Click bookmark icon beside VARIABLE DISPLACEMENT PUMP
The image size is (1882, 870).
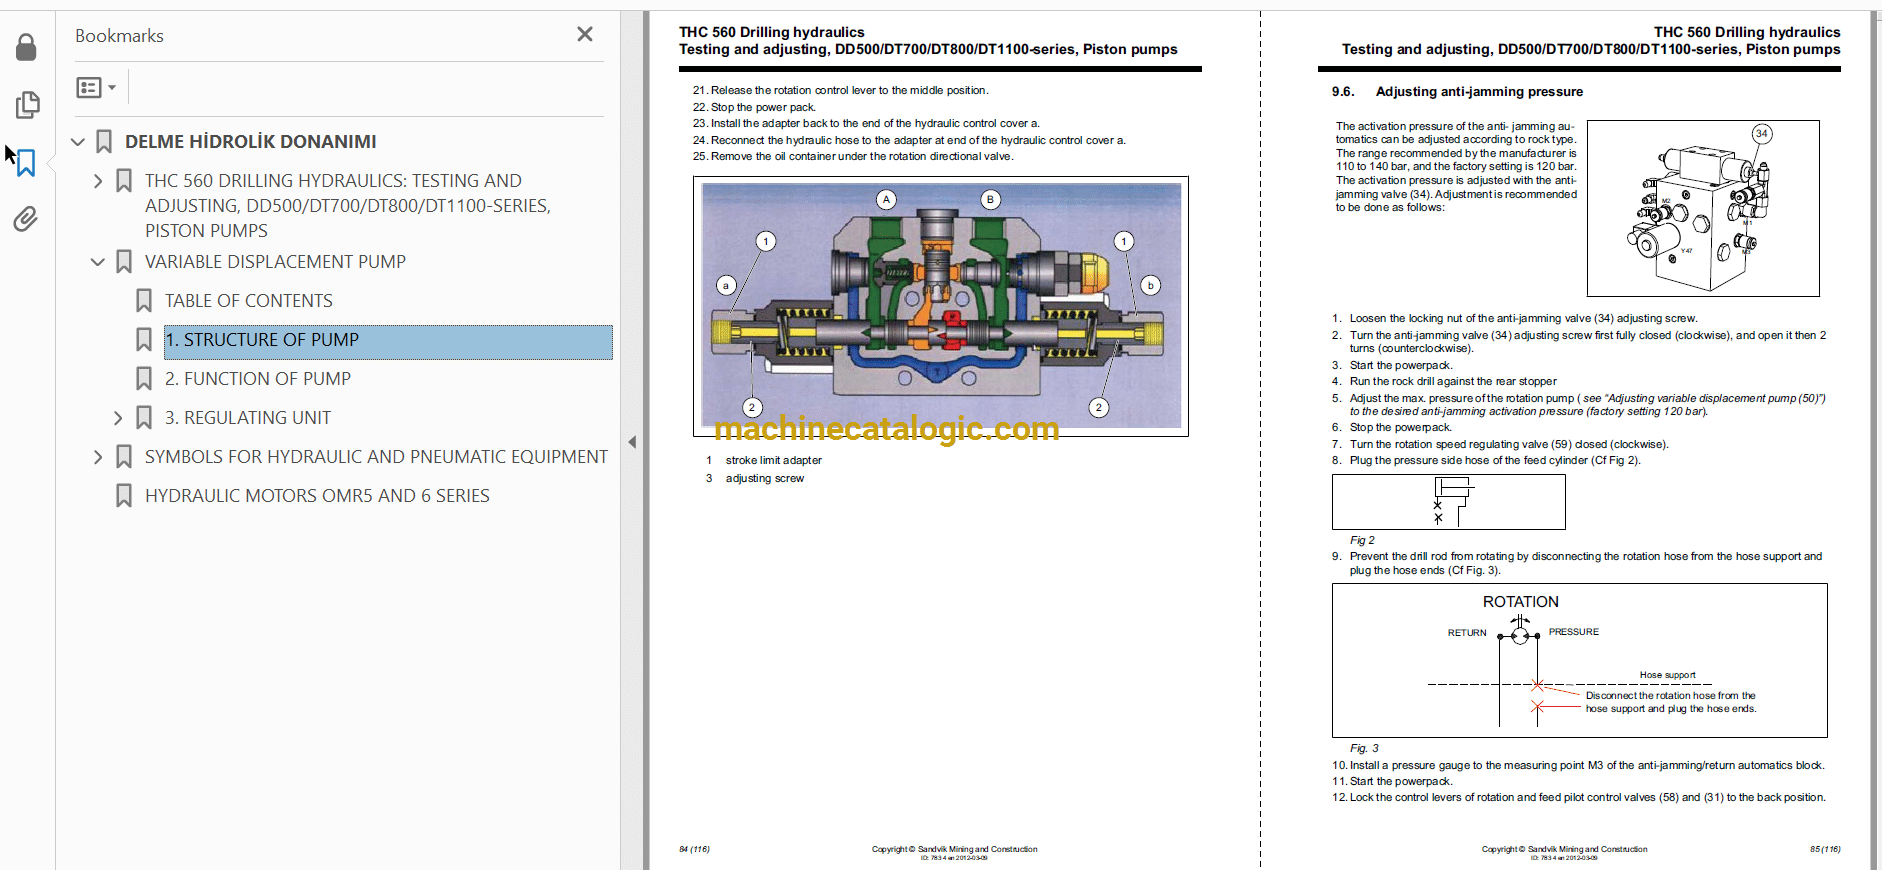124,262
